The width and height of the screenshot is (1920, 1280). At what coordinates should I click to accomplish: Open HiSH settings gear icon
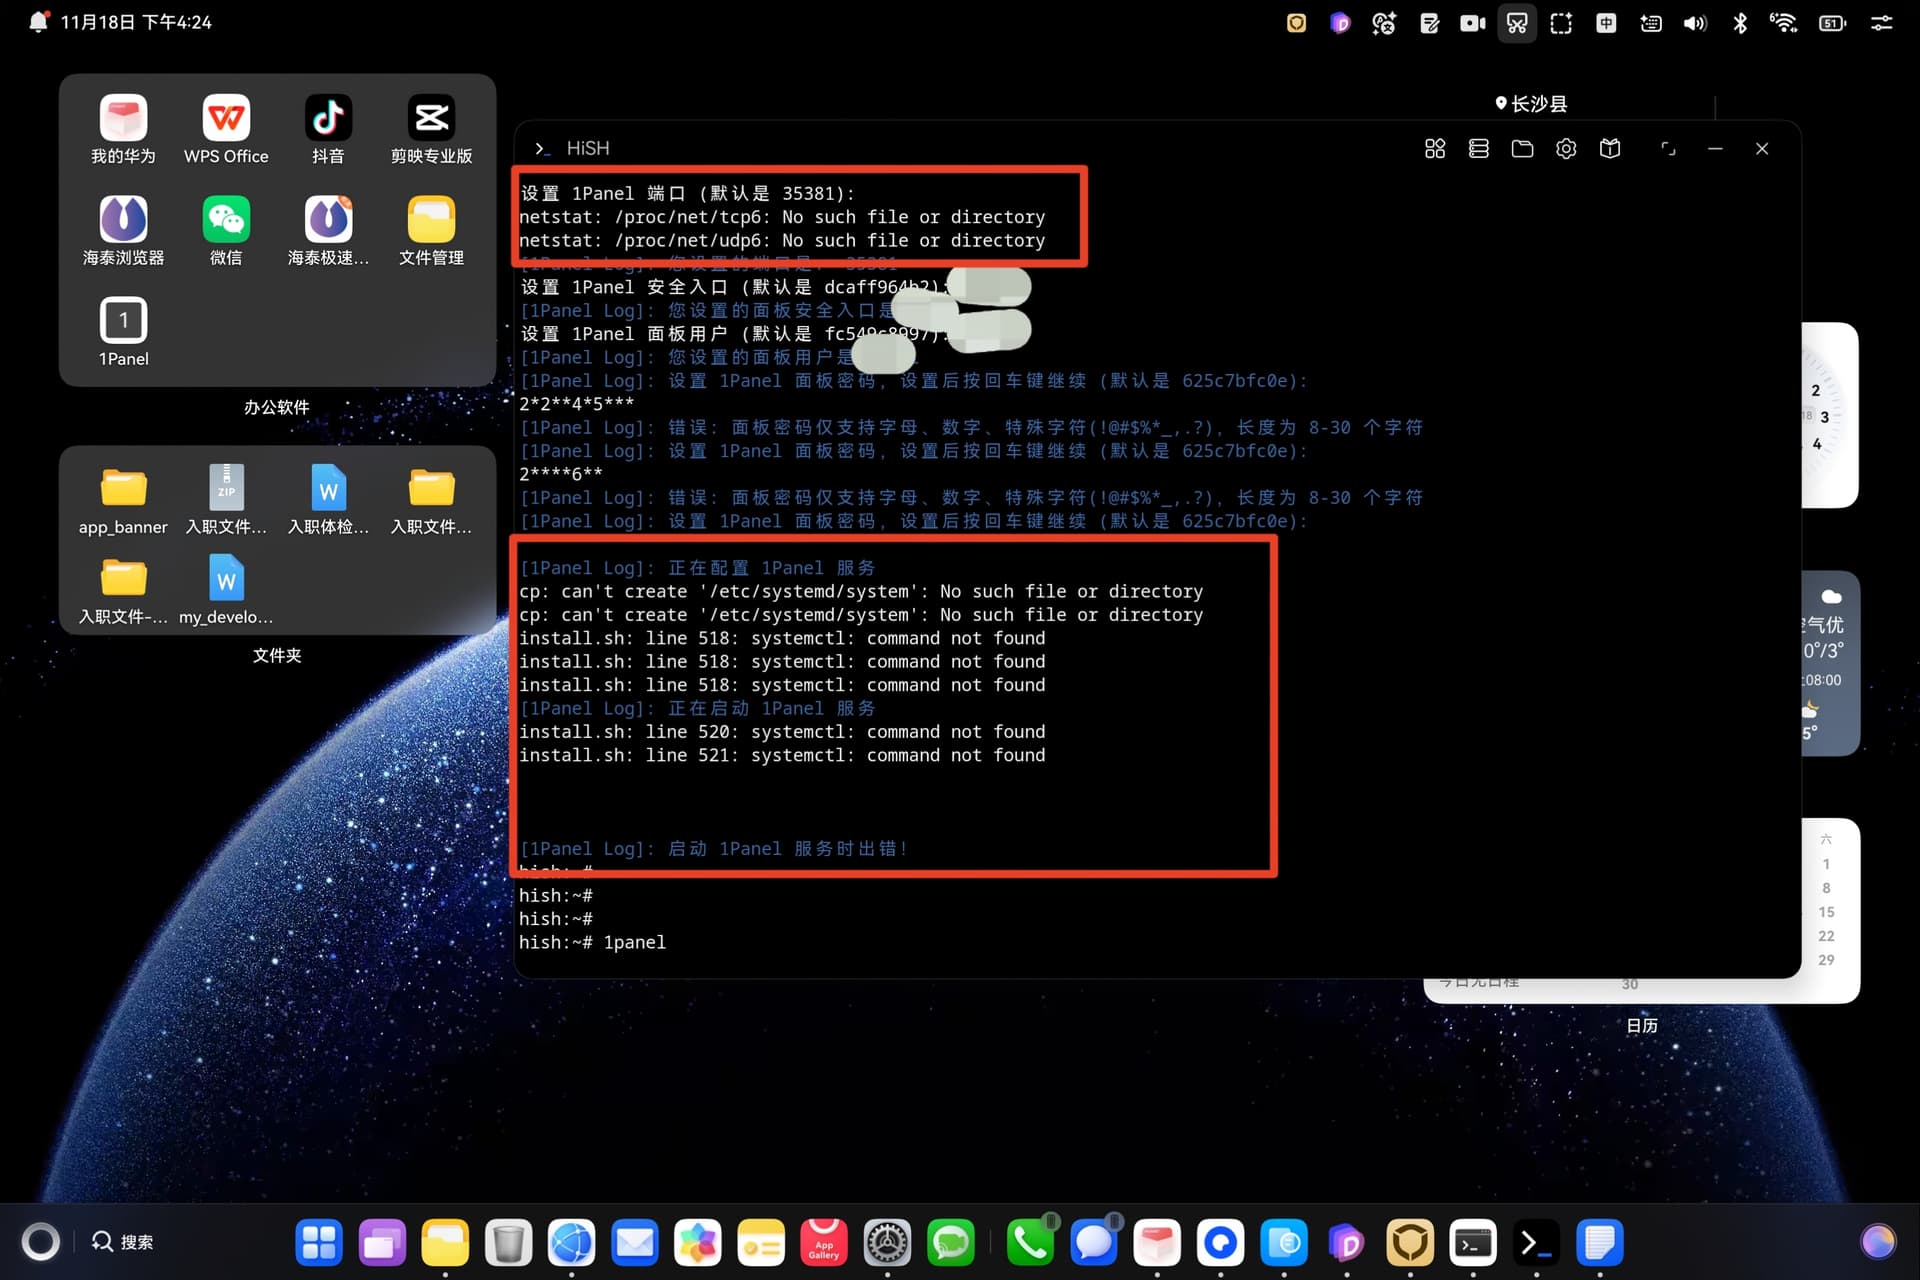(x=1566, y=149)
